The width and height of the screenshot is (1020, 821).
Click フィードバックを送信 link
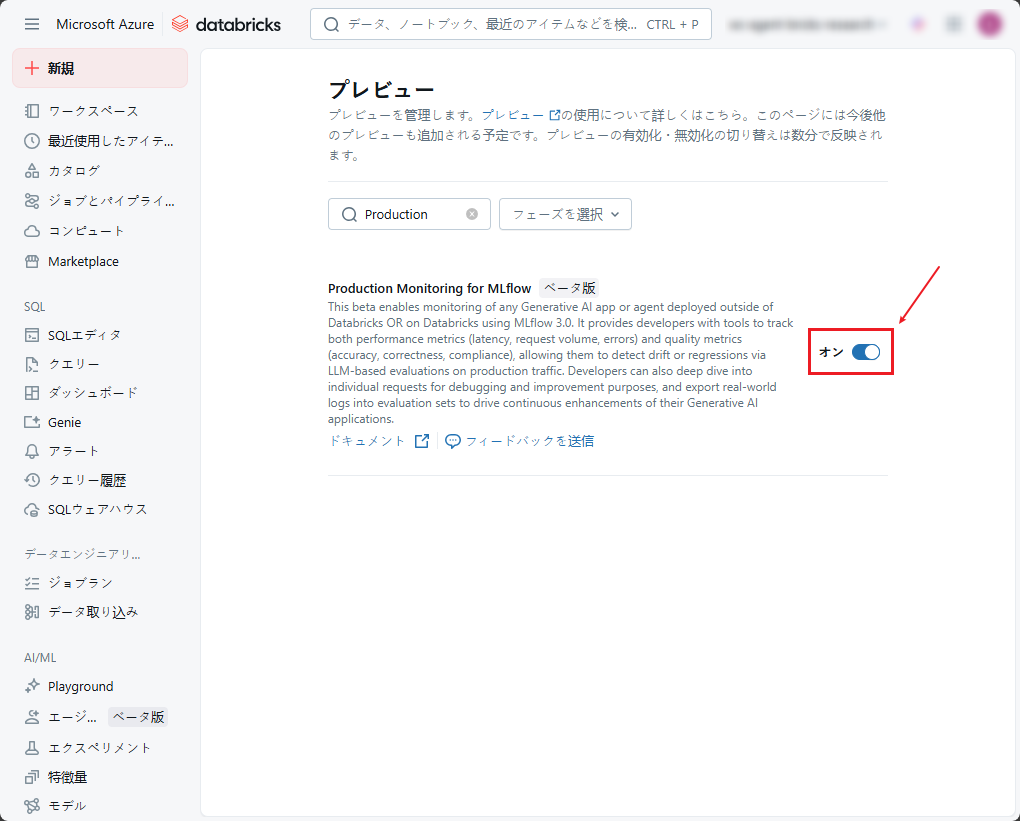(530, 441)
